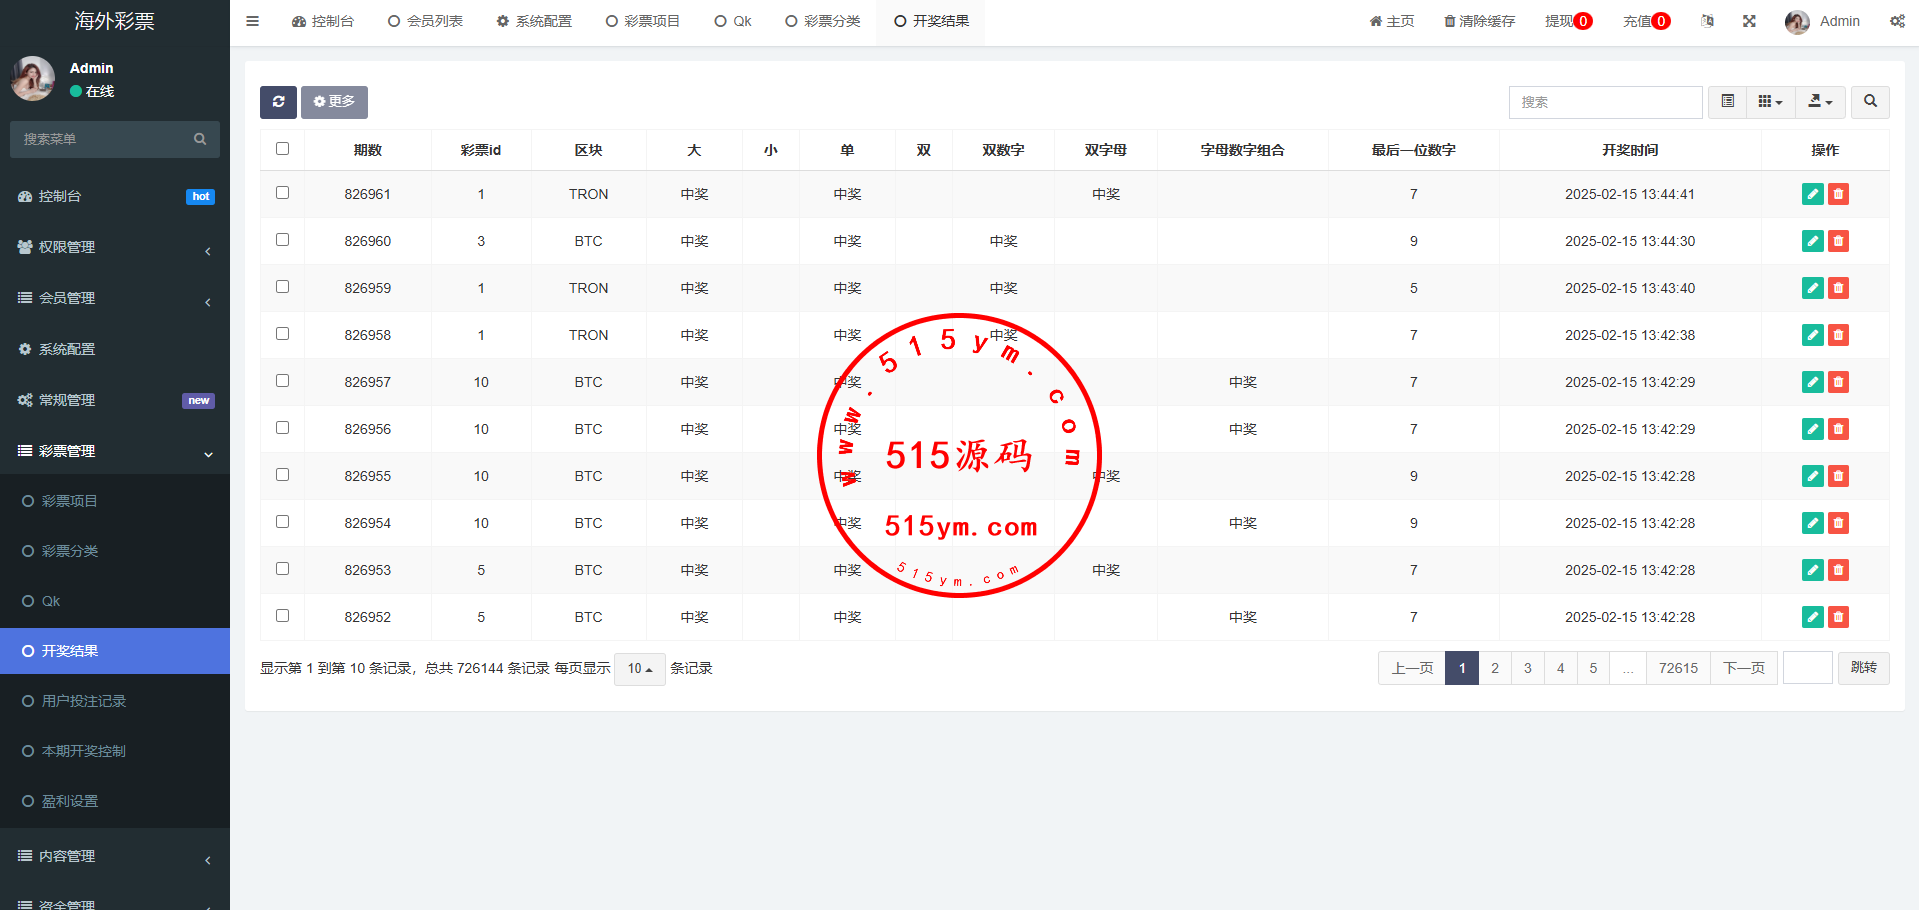Open the columns grid dropdown
This screenshot has height=910, width=1919.
(x=1770, y=102)
